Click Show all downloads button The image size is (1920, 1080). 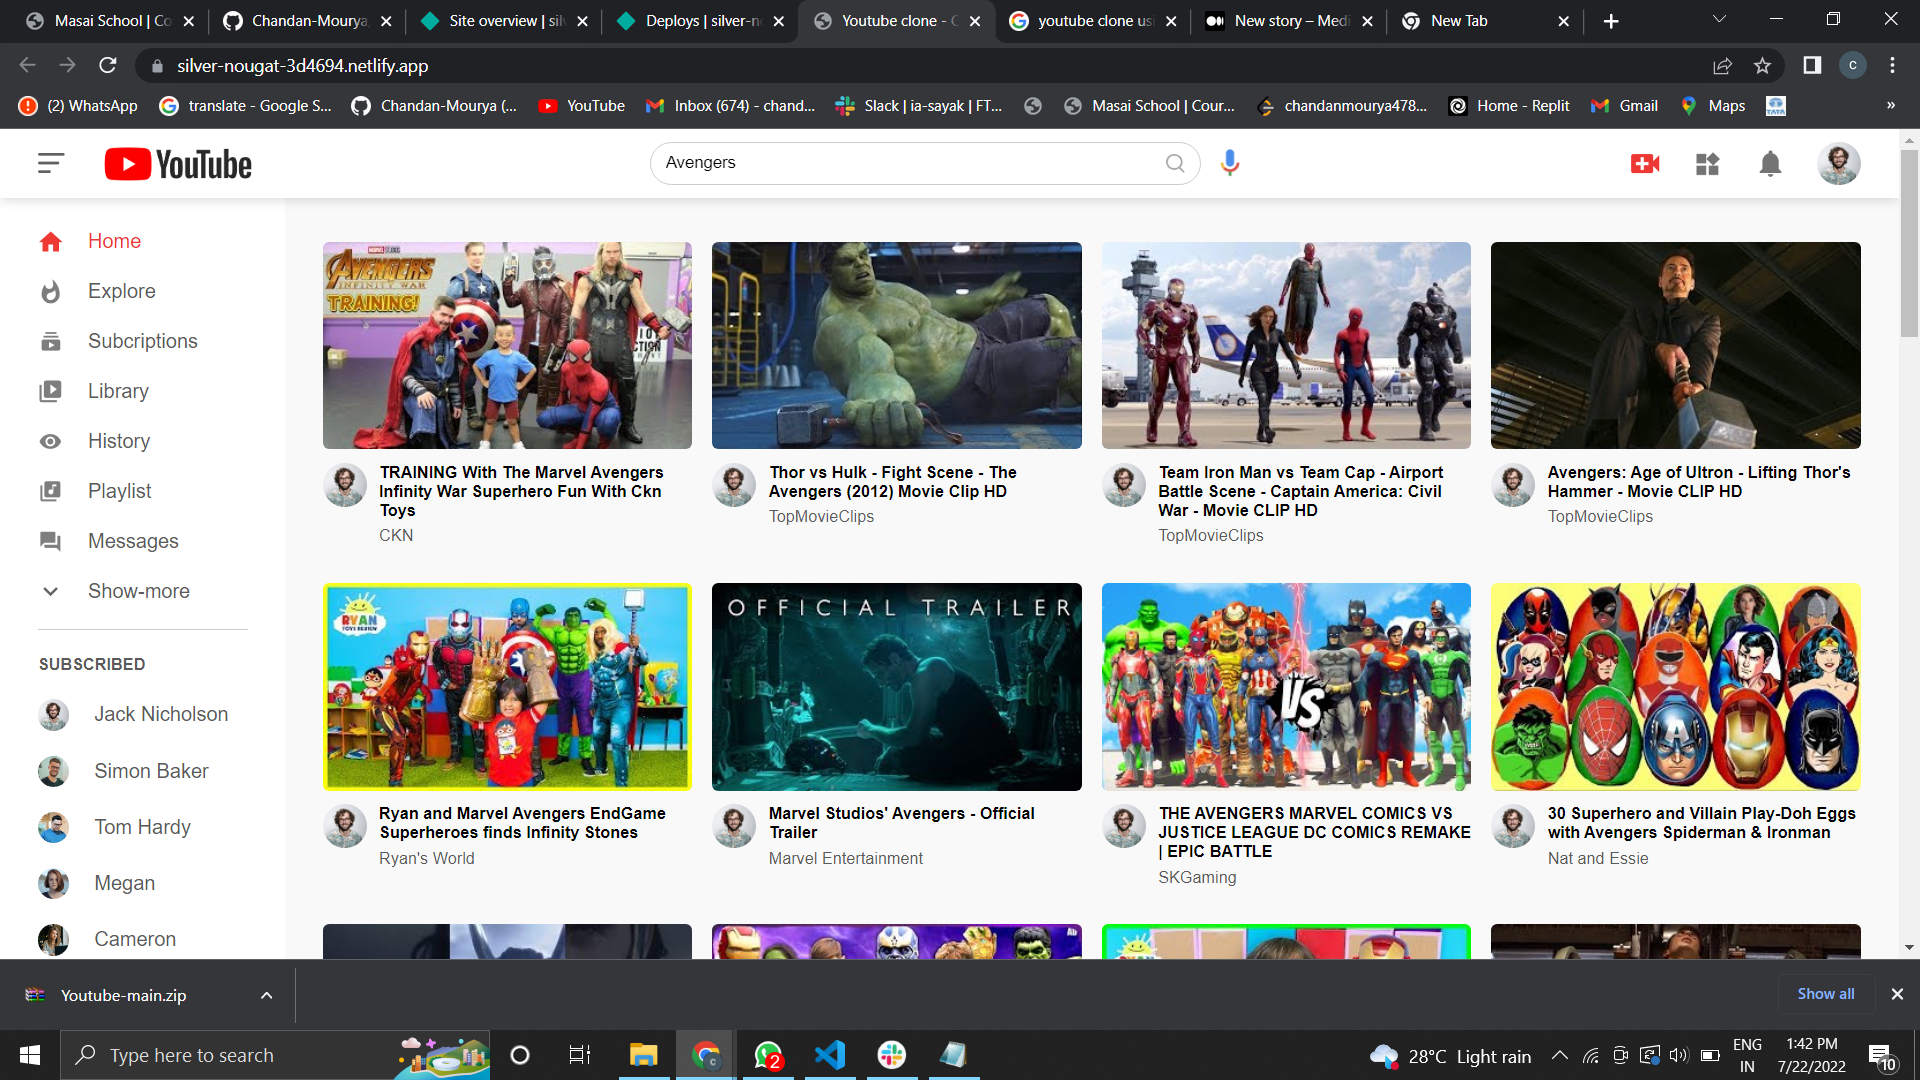coord(1825,994)
